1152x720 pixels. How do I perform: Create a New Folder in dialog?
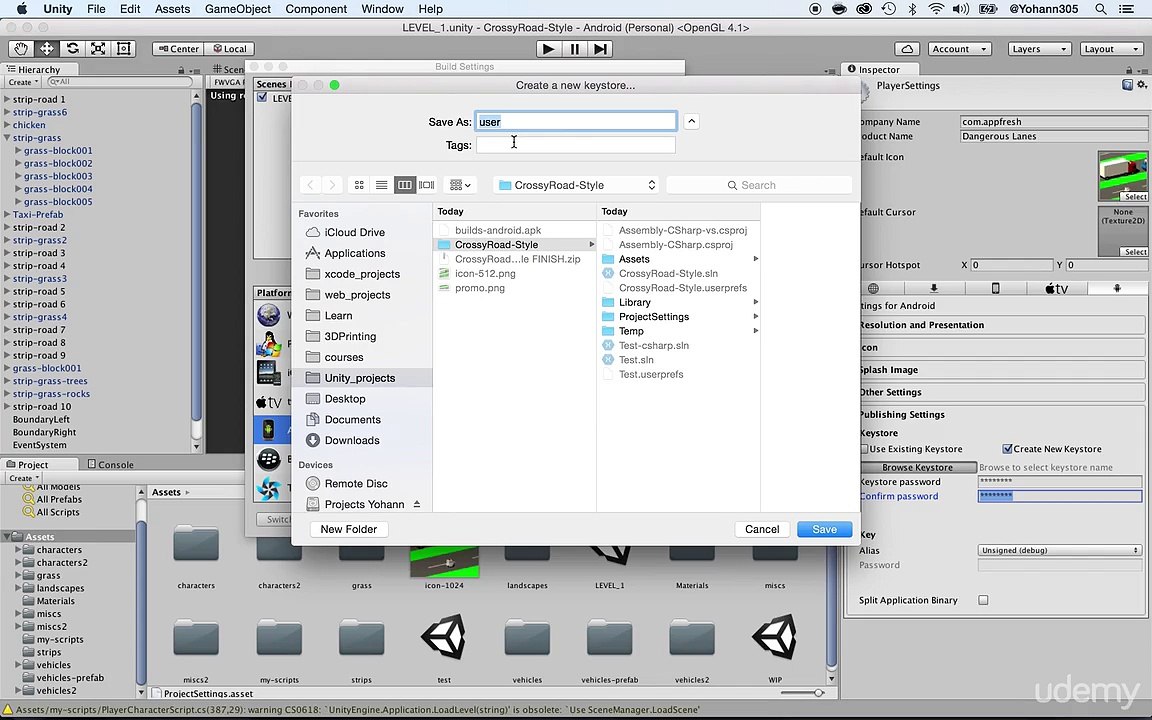349,529
